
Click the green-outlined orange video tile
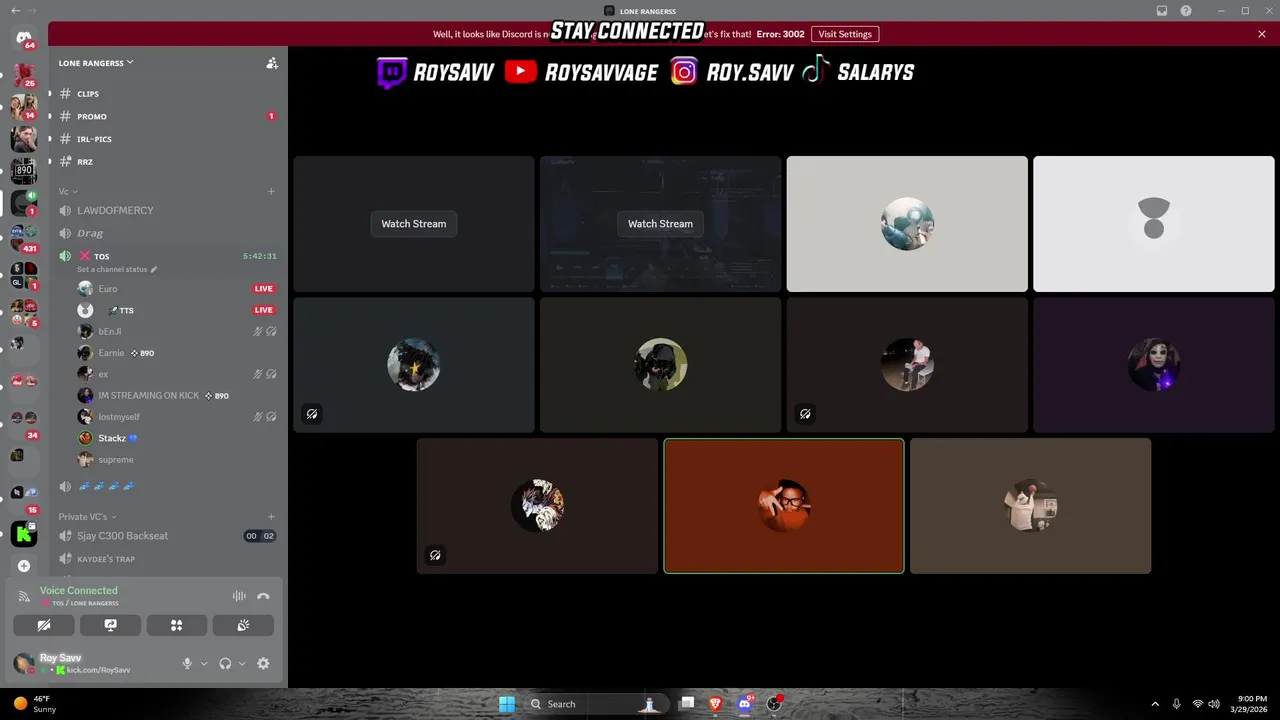pyautogui.click(x=784, y=506)
